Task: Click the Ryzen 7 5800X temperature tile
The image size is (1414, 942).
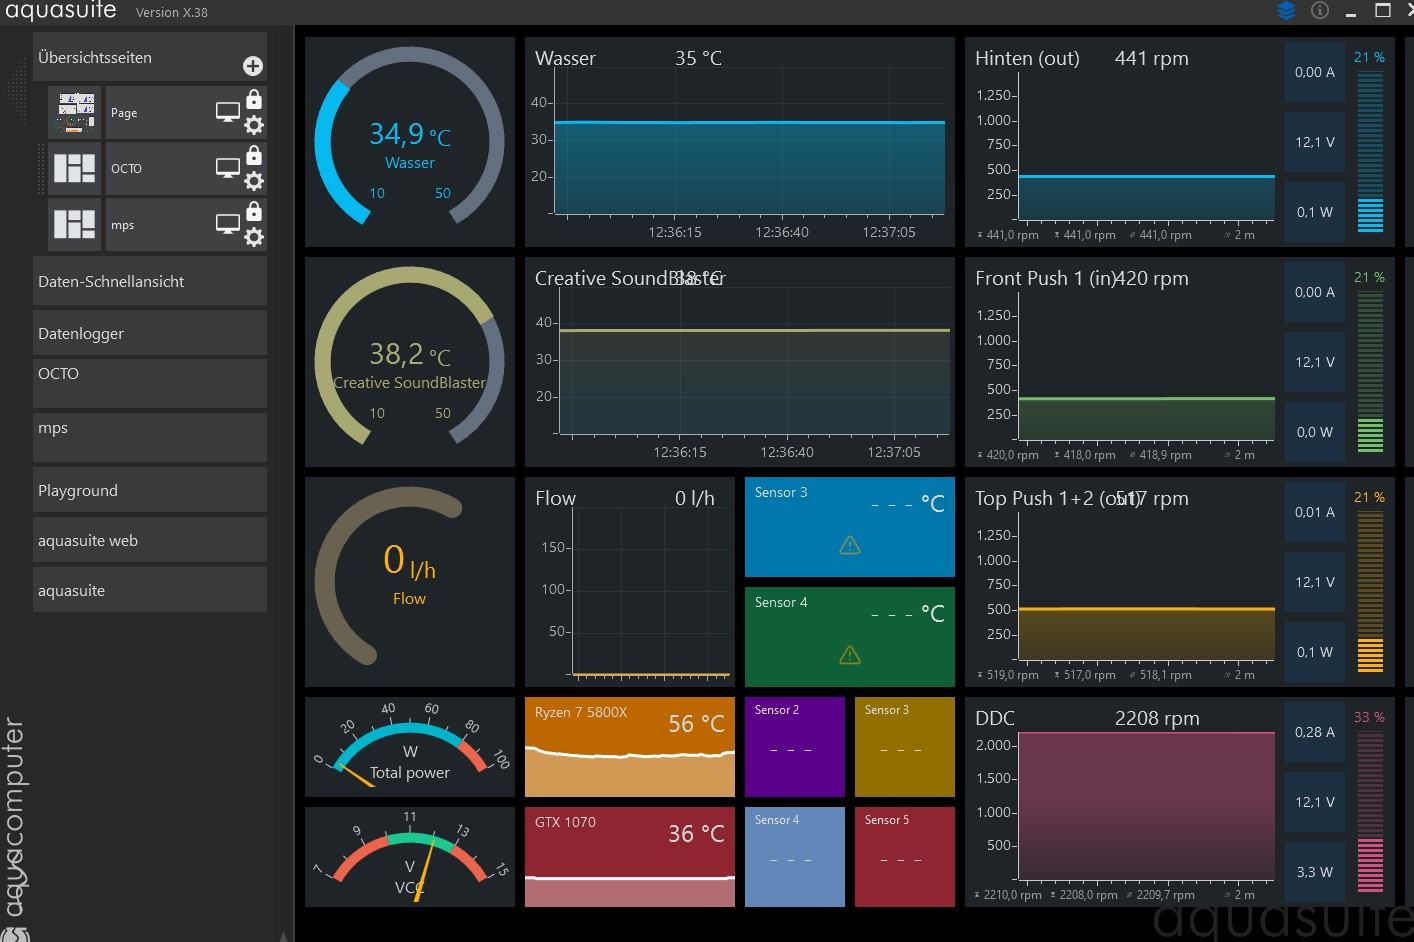Action: pyautogui.click(x=630, y=747)
